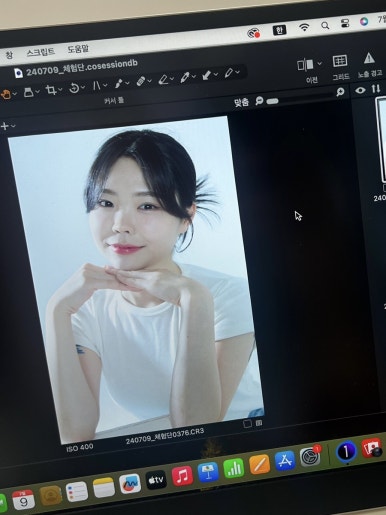Select the Loupe cursor tool
The image size is (386, 515).
pos(29,92)
